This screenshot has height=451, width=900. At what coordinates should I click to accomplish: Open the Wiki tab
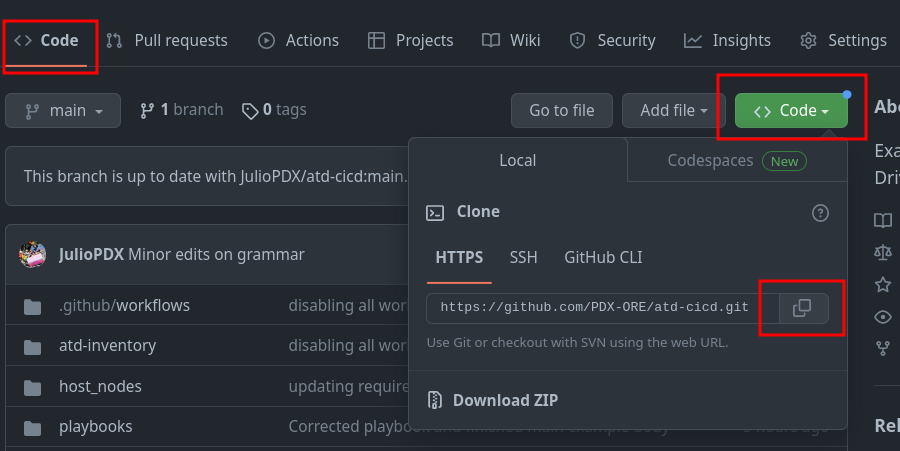[511, 41]
